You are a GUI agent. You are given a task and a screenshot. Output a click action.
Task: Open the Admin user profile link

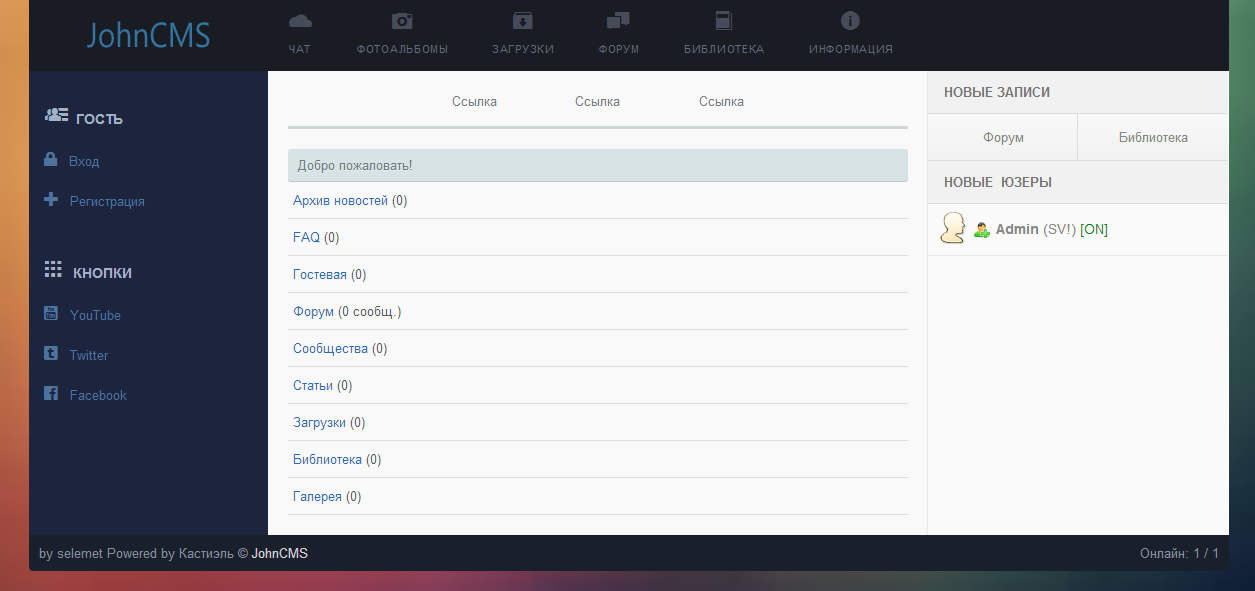(x=1017, y=229)
